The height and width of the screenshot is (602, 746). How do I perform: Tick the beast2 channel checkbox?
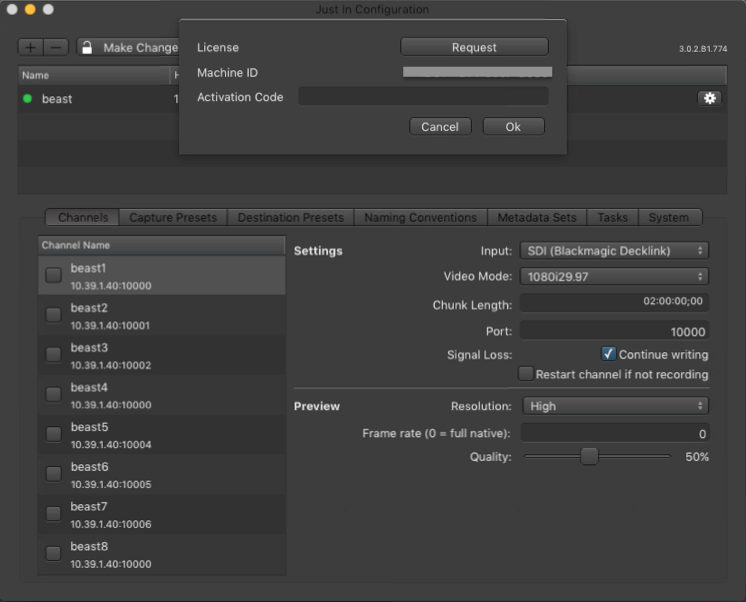click(53, 315)
